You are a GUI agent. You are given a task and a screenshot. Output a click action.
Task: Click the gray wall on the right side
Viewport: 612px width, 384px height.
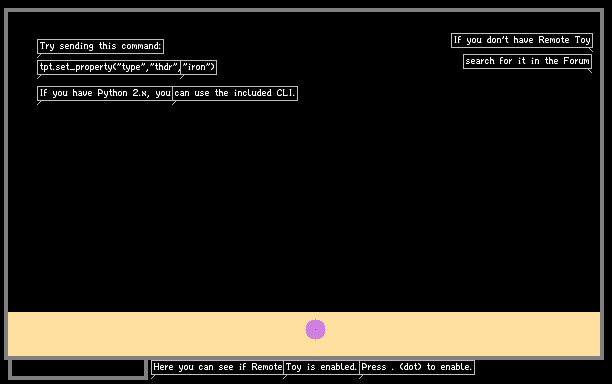[x=602, y=183]
